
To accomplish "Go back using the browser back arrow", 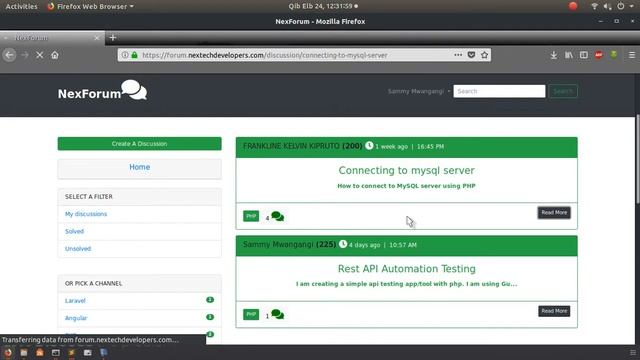I will pyautogui.click(x=9, y=55).
